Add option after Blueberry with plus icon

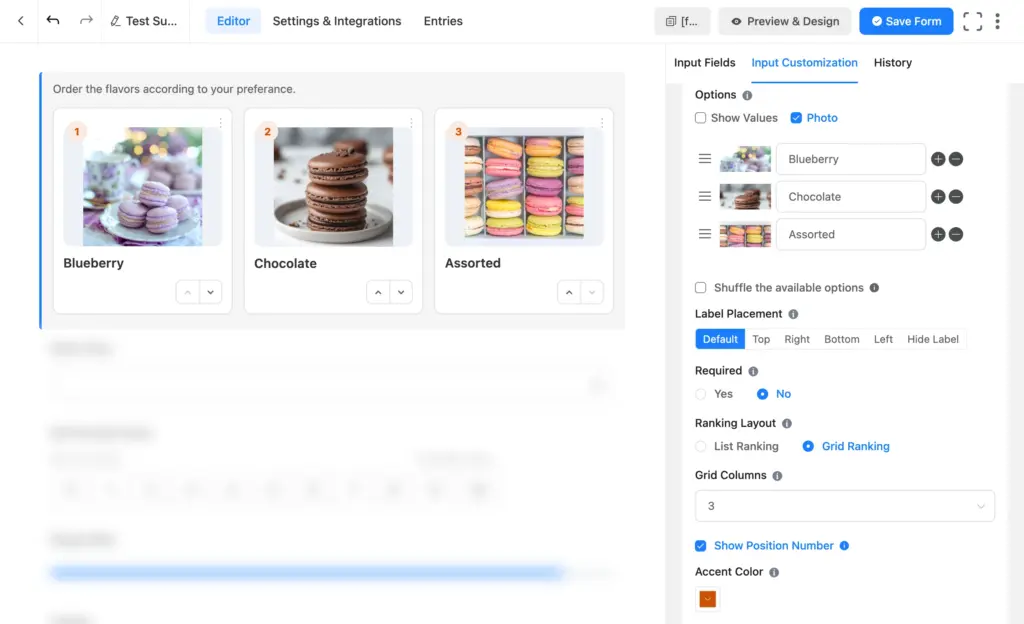pyautogui.click(x=938, y=159)
